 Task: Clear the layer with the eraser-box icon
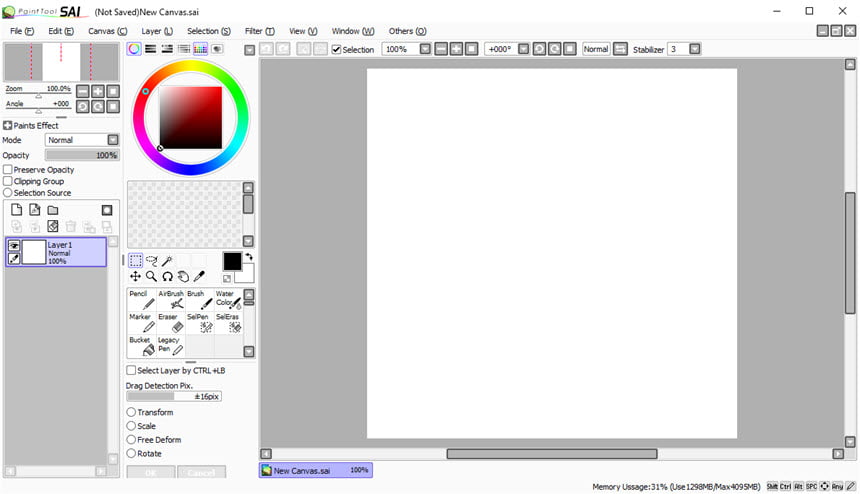53,226
